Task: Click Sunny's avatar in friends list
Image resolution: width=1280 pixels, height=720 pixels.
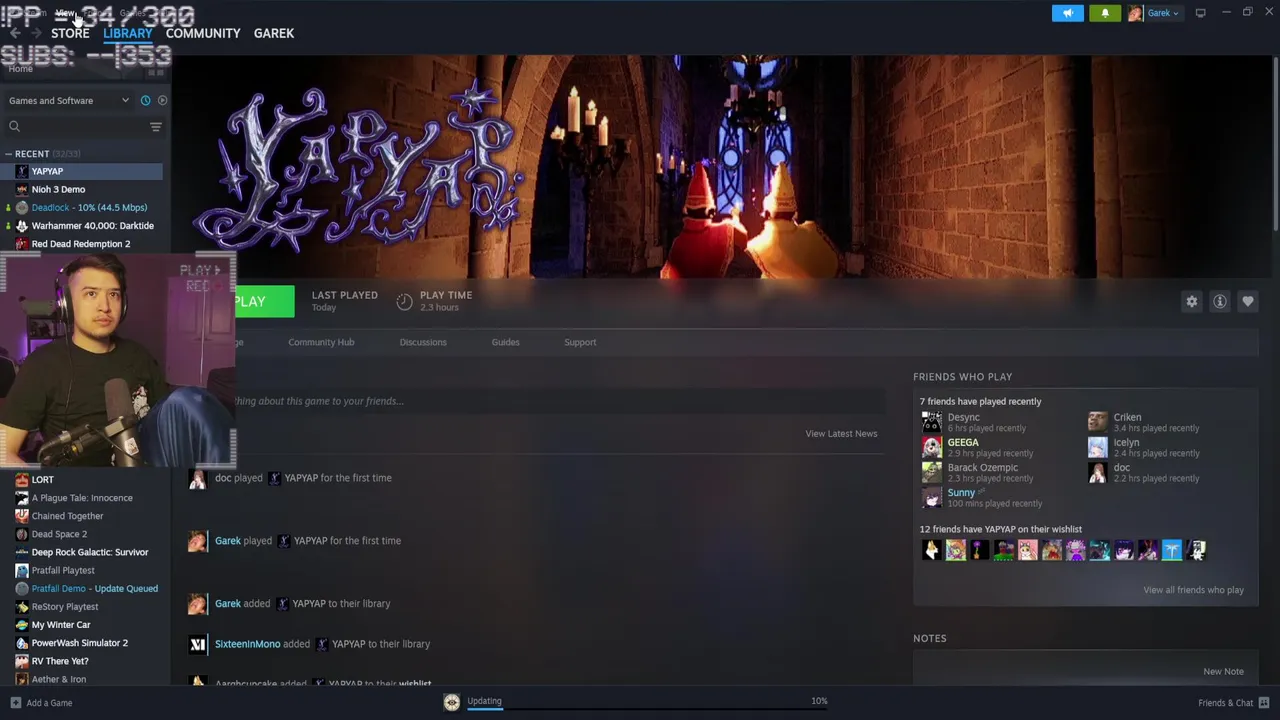Action: (x=931, y=497)
